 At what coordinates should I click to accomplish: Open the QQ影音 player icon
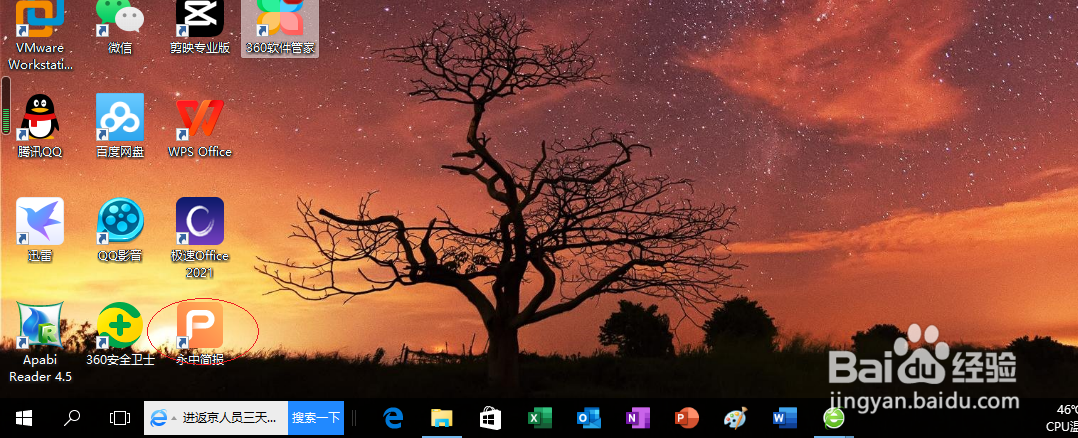click(x=120, y=230)
